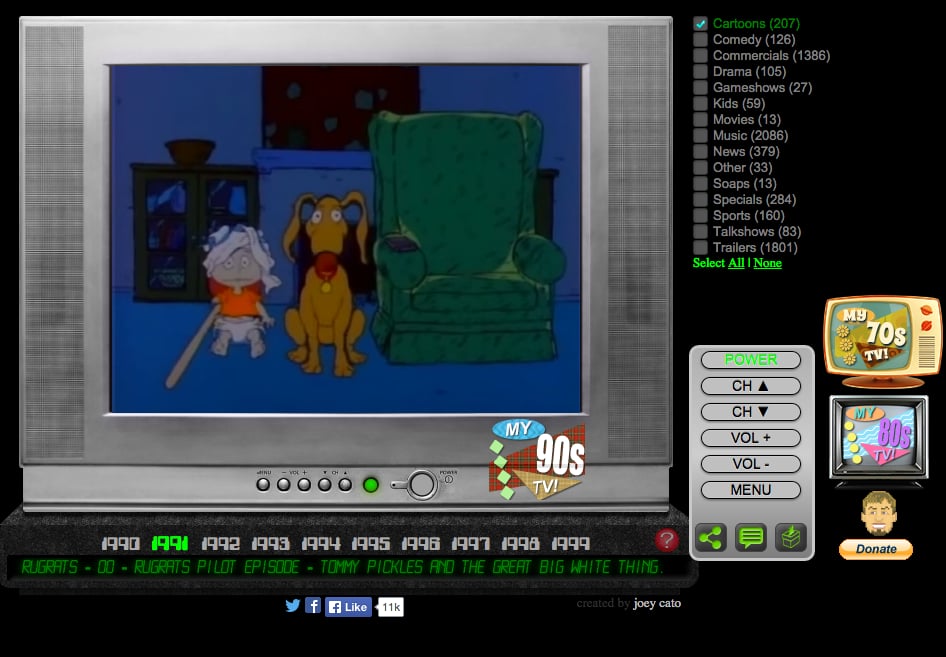Check the Other (33) checkbox
Viewport: 946px width, 657px height.
coord(700,167)
